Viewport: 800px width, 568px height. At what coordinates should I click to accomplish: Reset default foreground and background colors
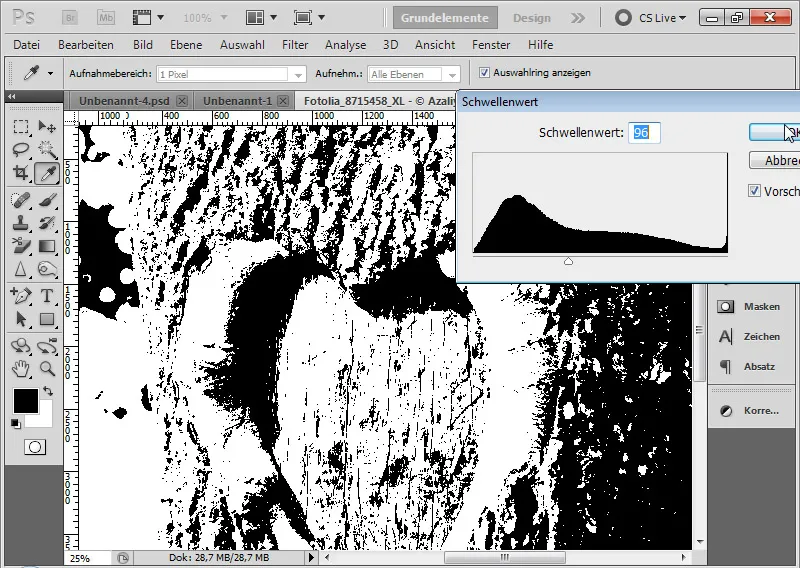tap(16, 424)
